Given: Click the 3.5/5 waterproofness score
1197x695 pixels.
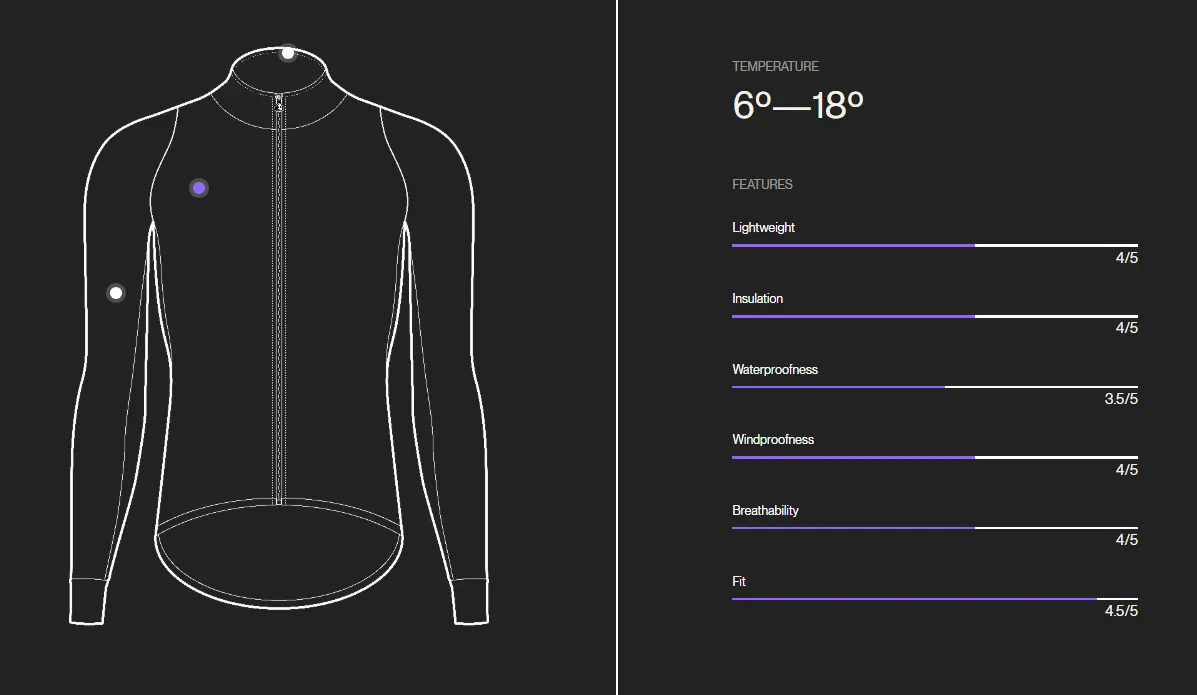Looking at the screenshot, I should [x=1121, y=399].
